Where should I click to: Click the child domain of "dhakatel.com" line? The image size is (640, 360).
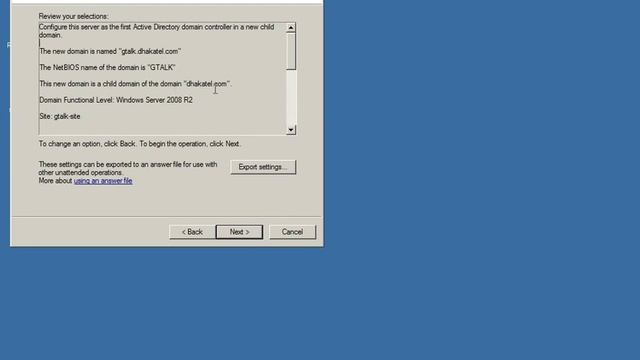pyautogui.click(x=136, y=84)
